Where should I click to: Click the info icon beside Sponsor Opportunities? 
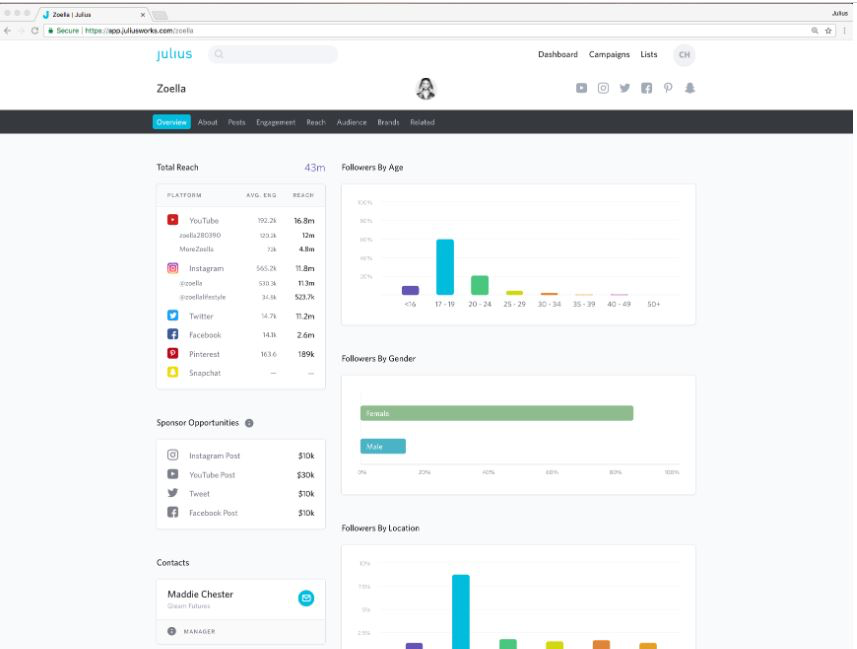tap(250, 422)
